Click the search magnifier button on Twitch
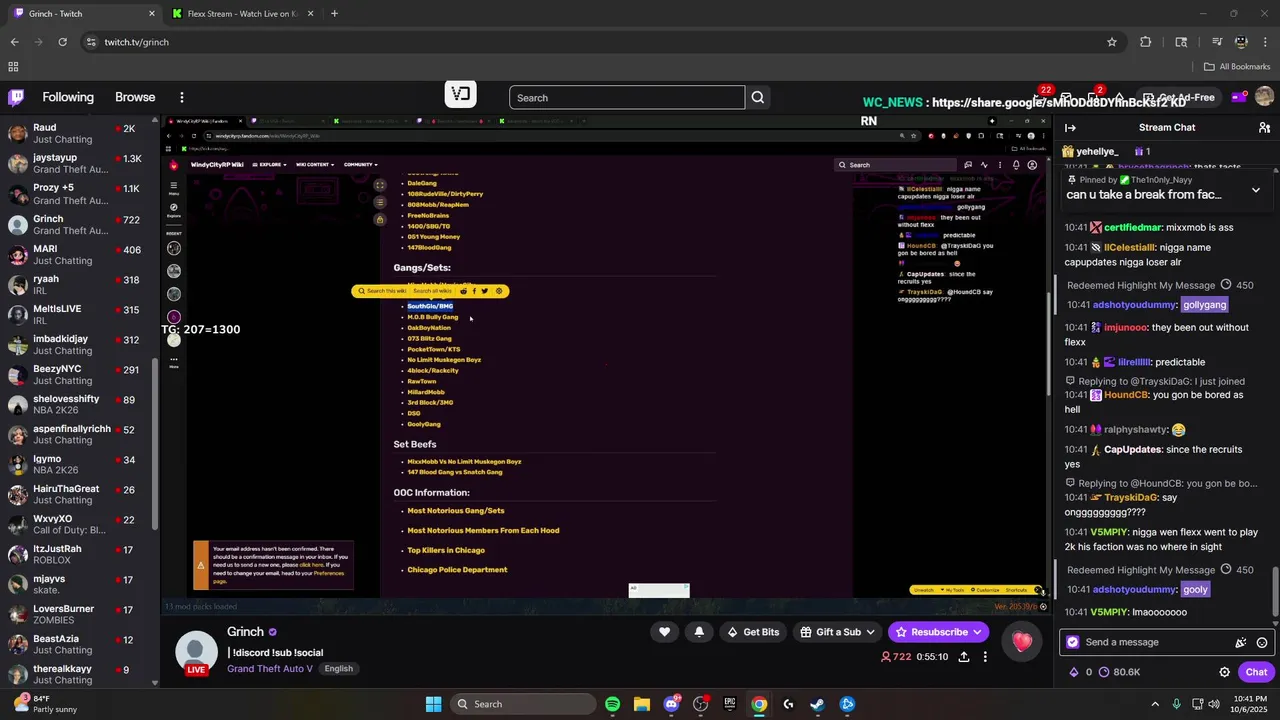The height and width of the screenshot is (720, 1280). (x=758, y=97)
